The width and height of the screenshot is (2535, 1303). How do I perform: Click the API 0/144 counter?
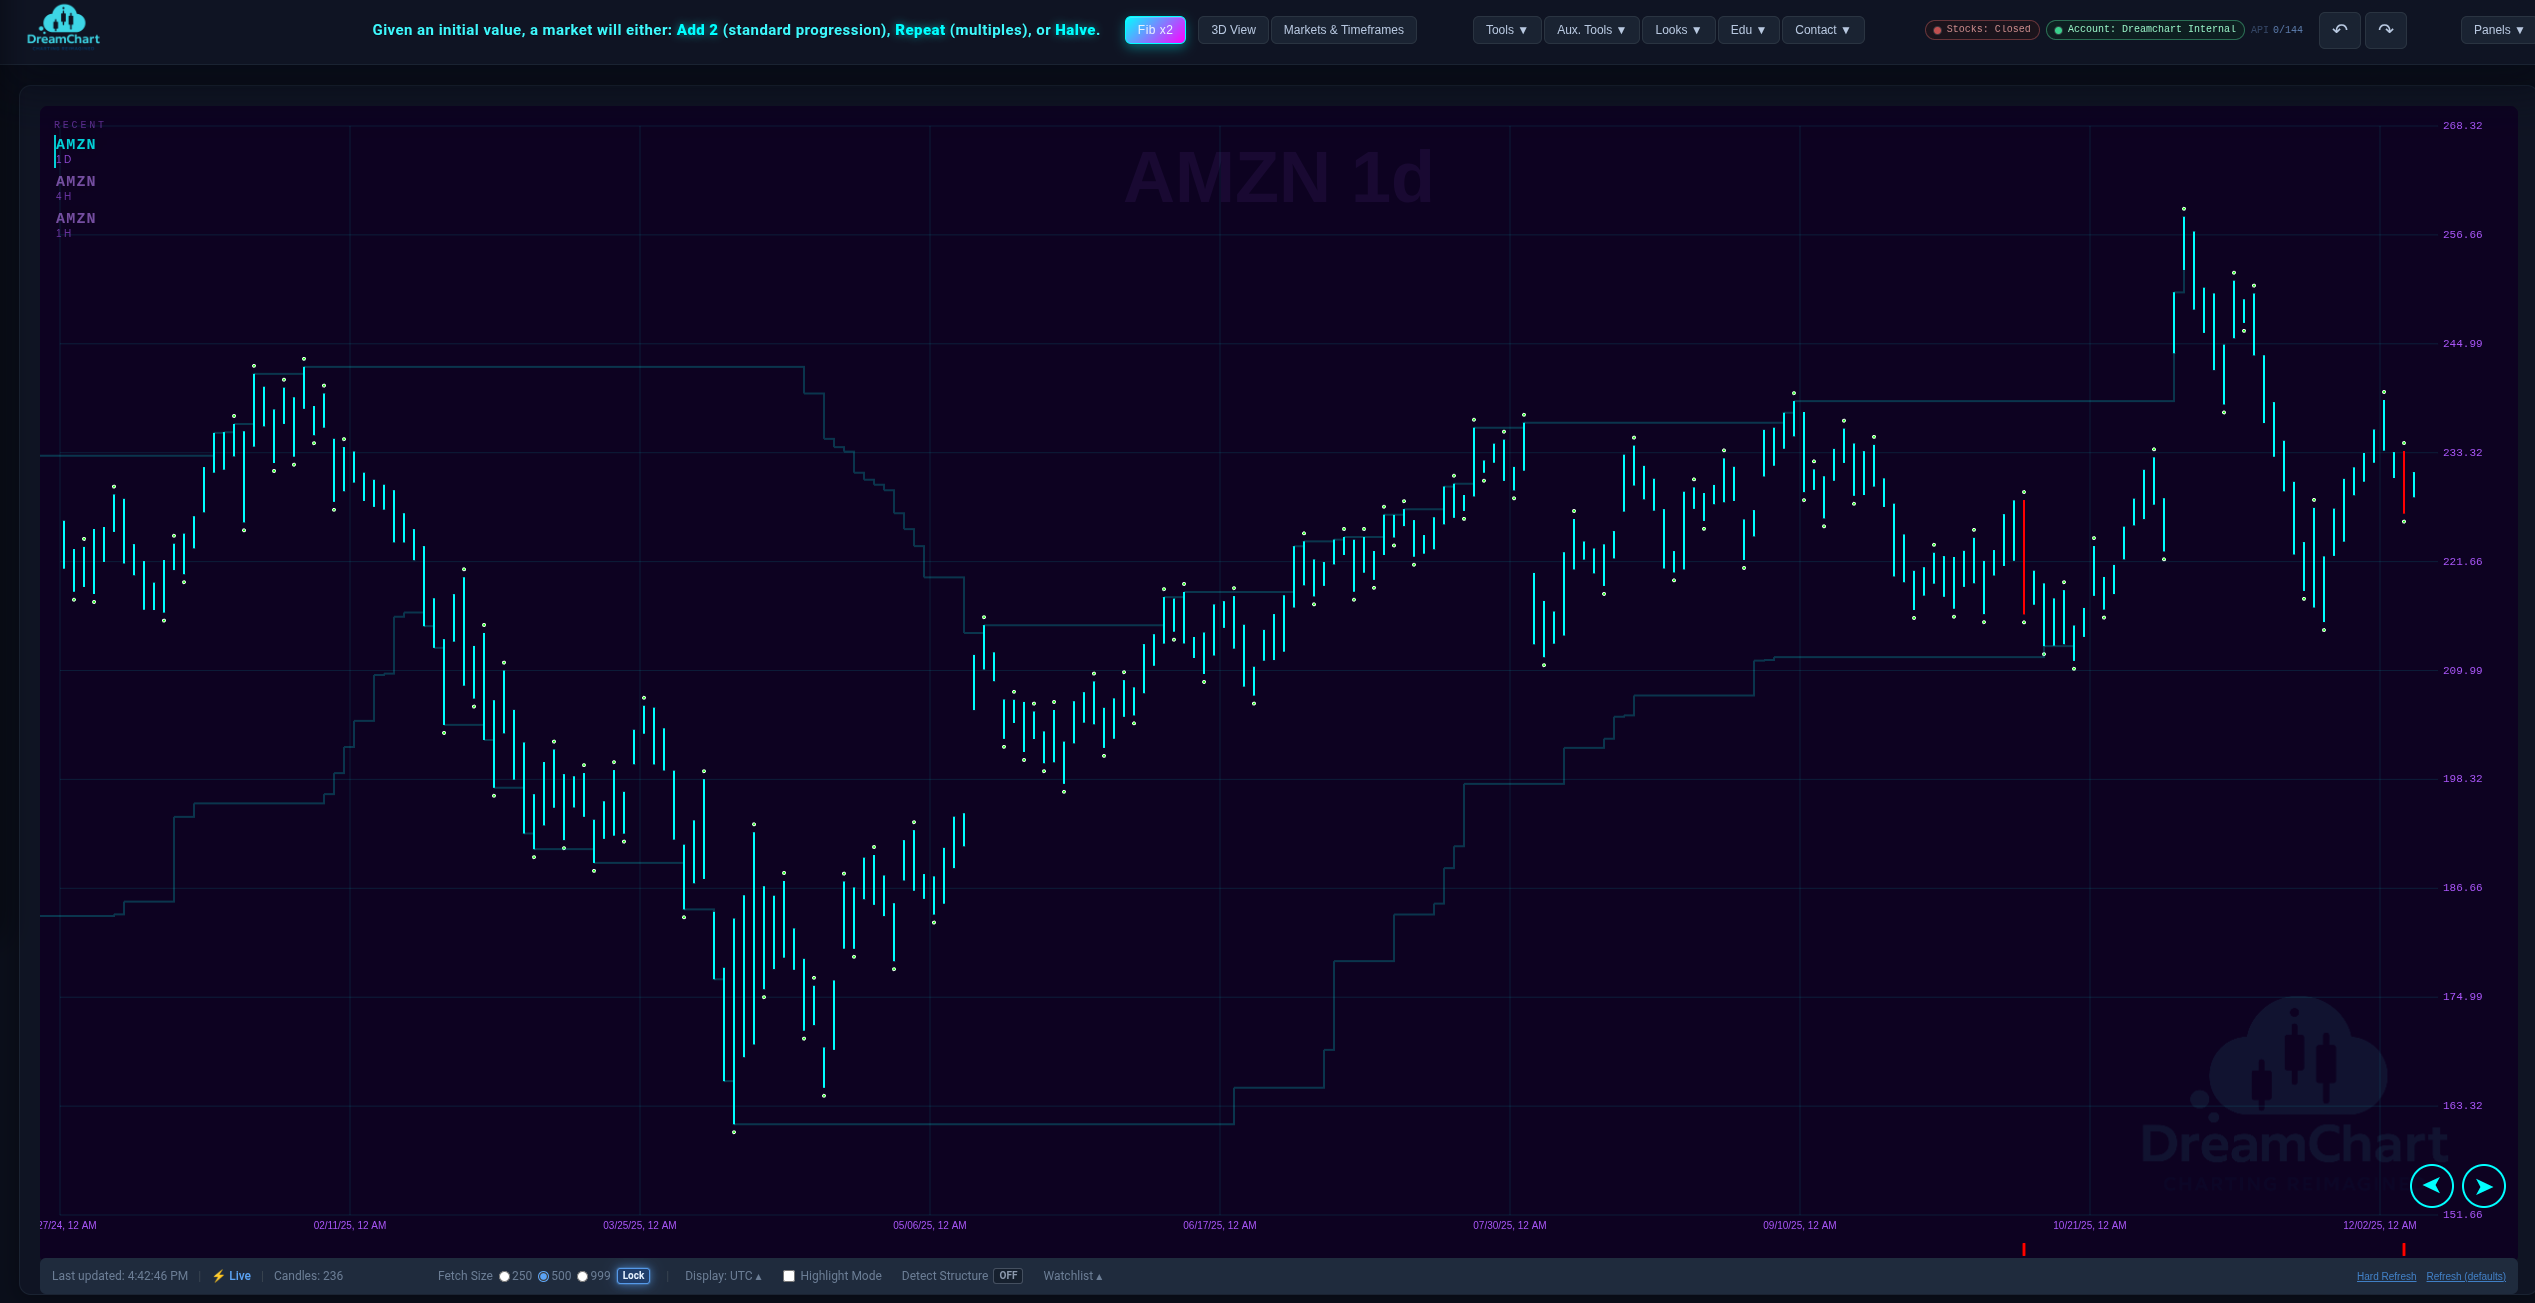tap(2277, 30)
